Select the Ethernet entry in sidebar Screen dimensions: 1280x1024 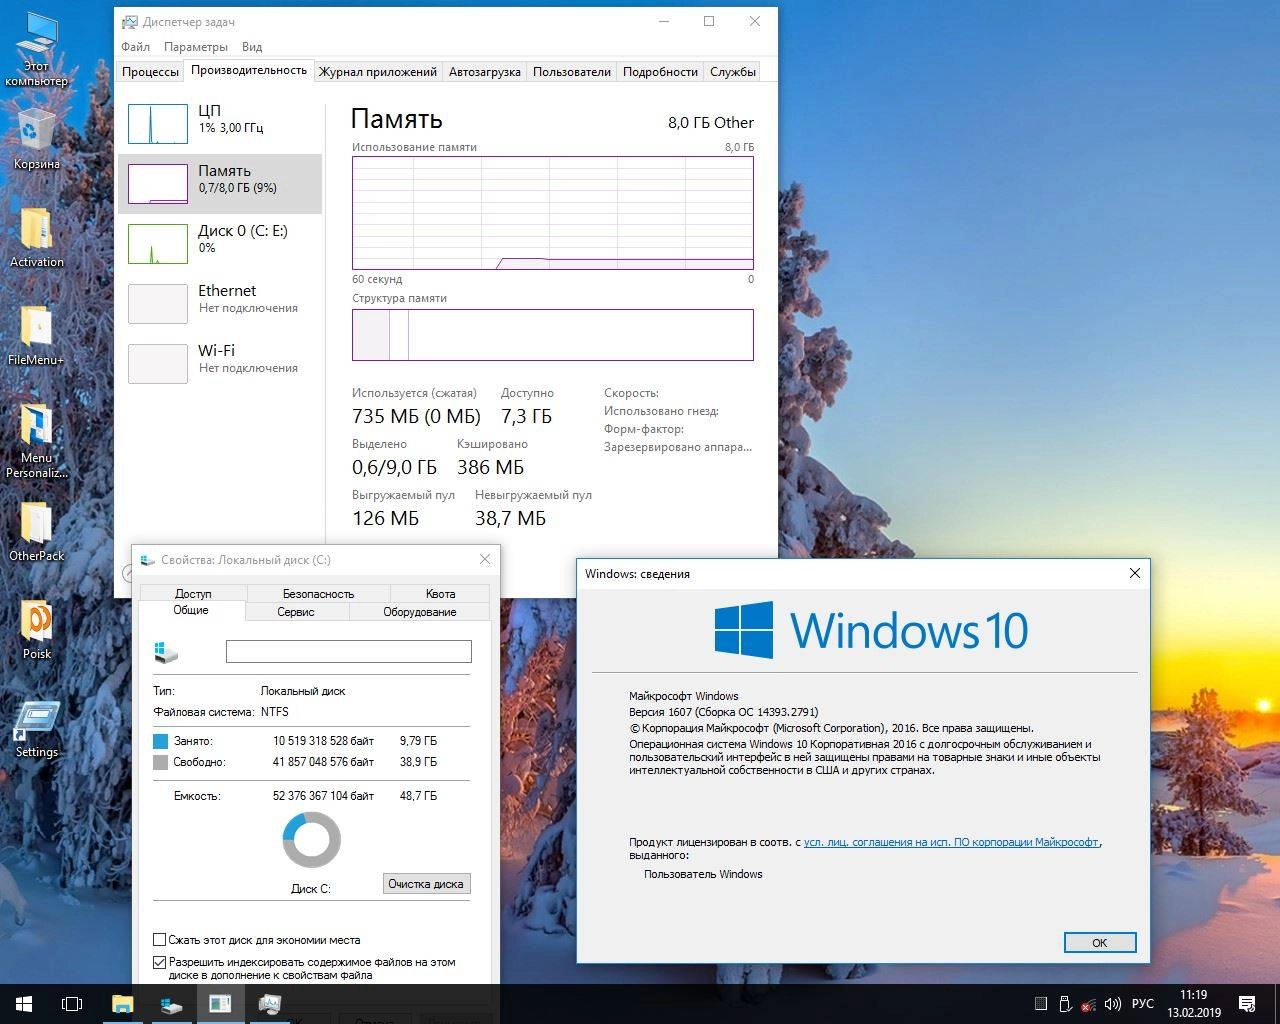tap(220, 303)
